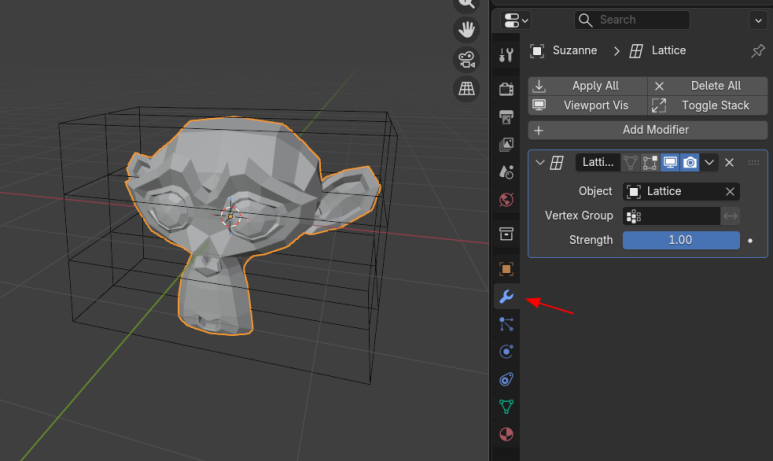
Task: Open the Render properties tab
Action: coord(506,89)
